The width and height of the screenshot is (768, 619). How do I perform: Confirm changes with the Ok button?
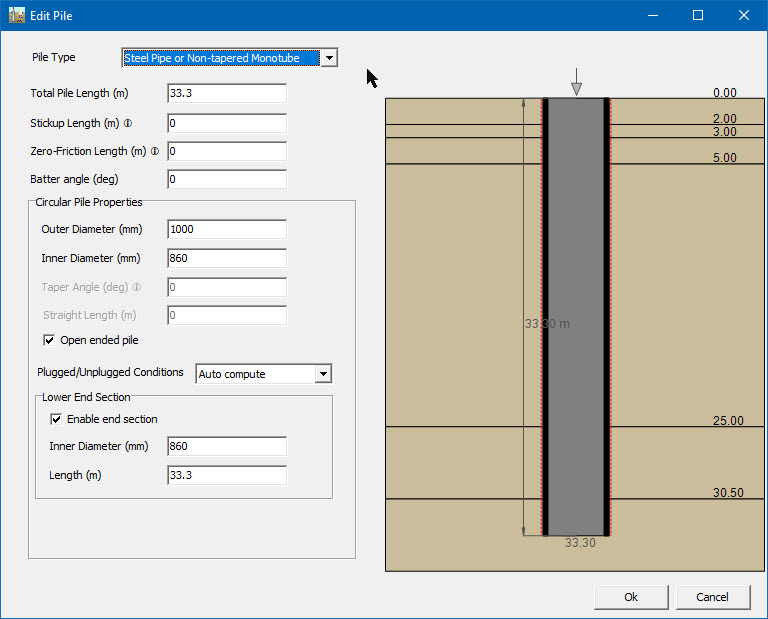631,597
